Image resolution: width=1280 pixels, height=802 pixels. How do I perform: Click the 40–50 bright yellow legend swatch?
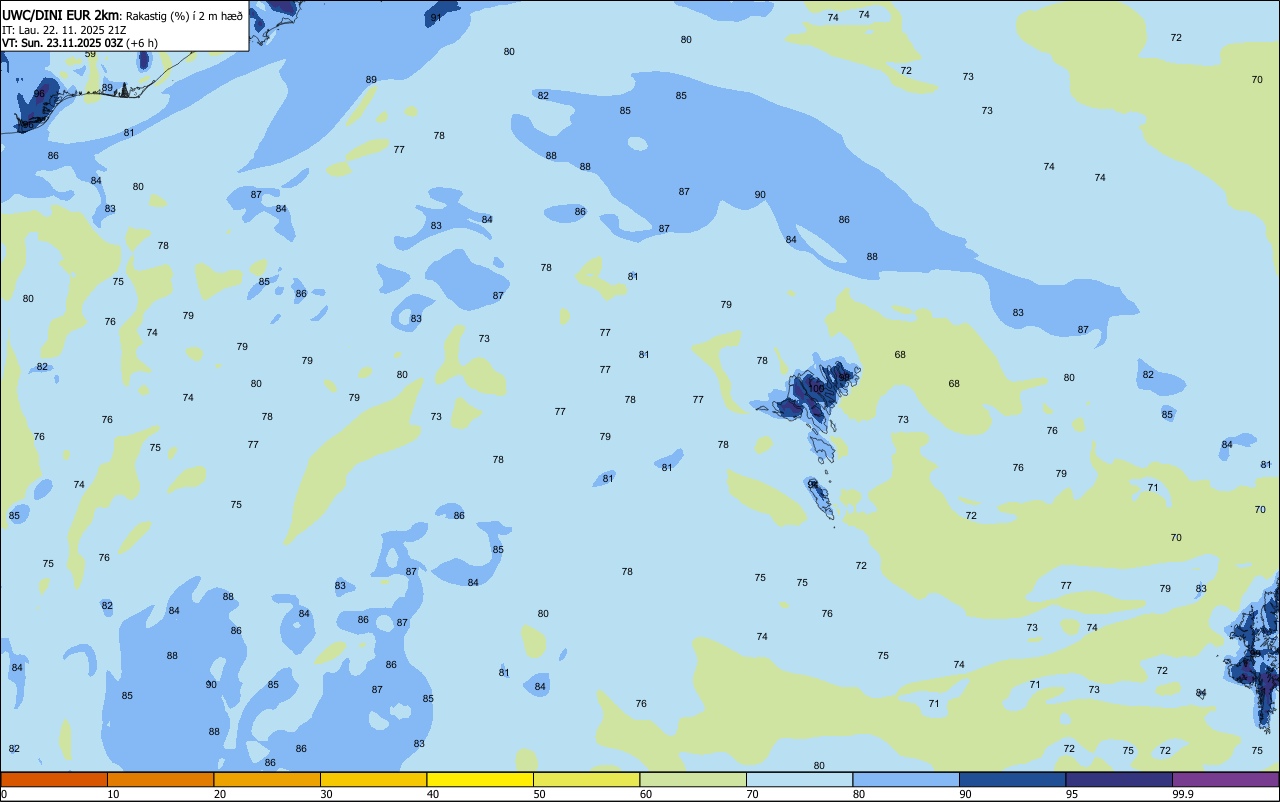(480, 779)
